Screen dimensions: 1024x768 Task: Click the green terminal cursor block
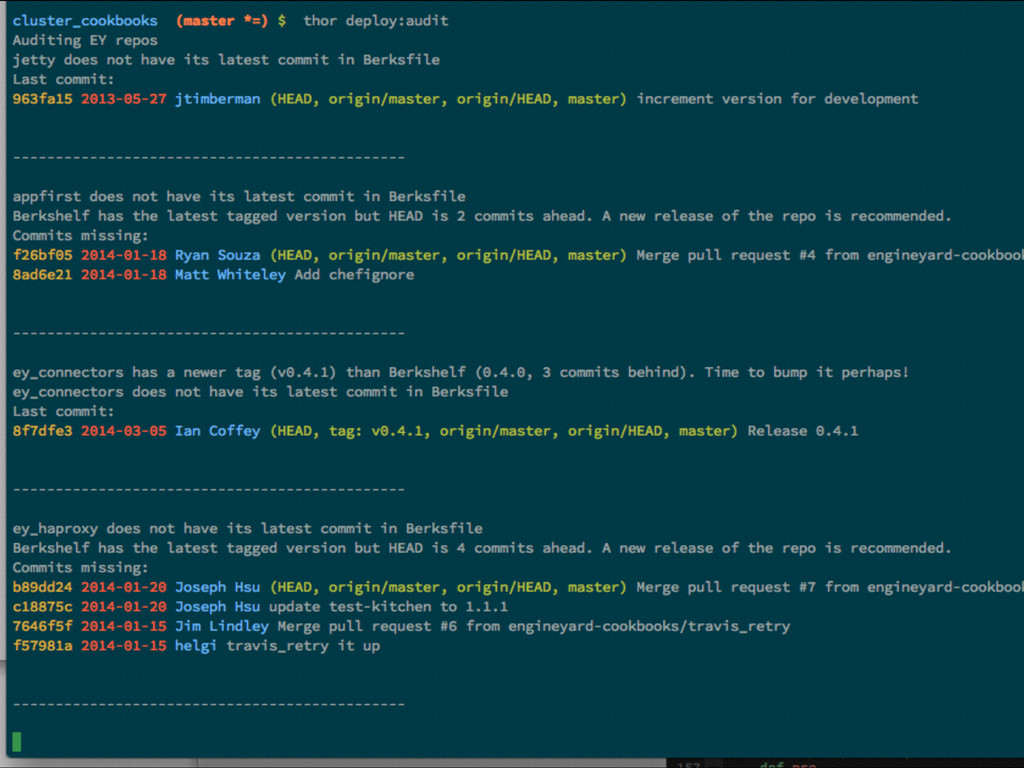(x=17, y=742)
